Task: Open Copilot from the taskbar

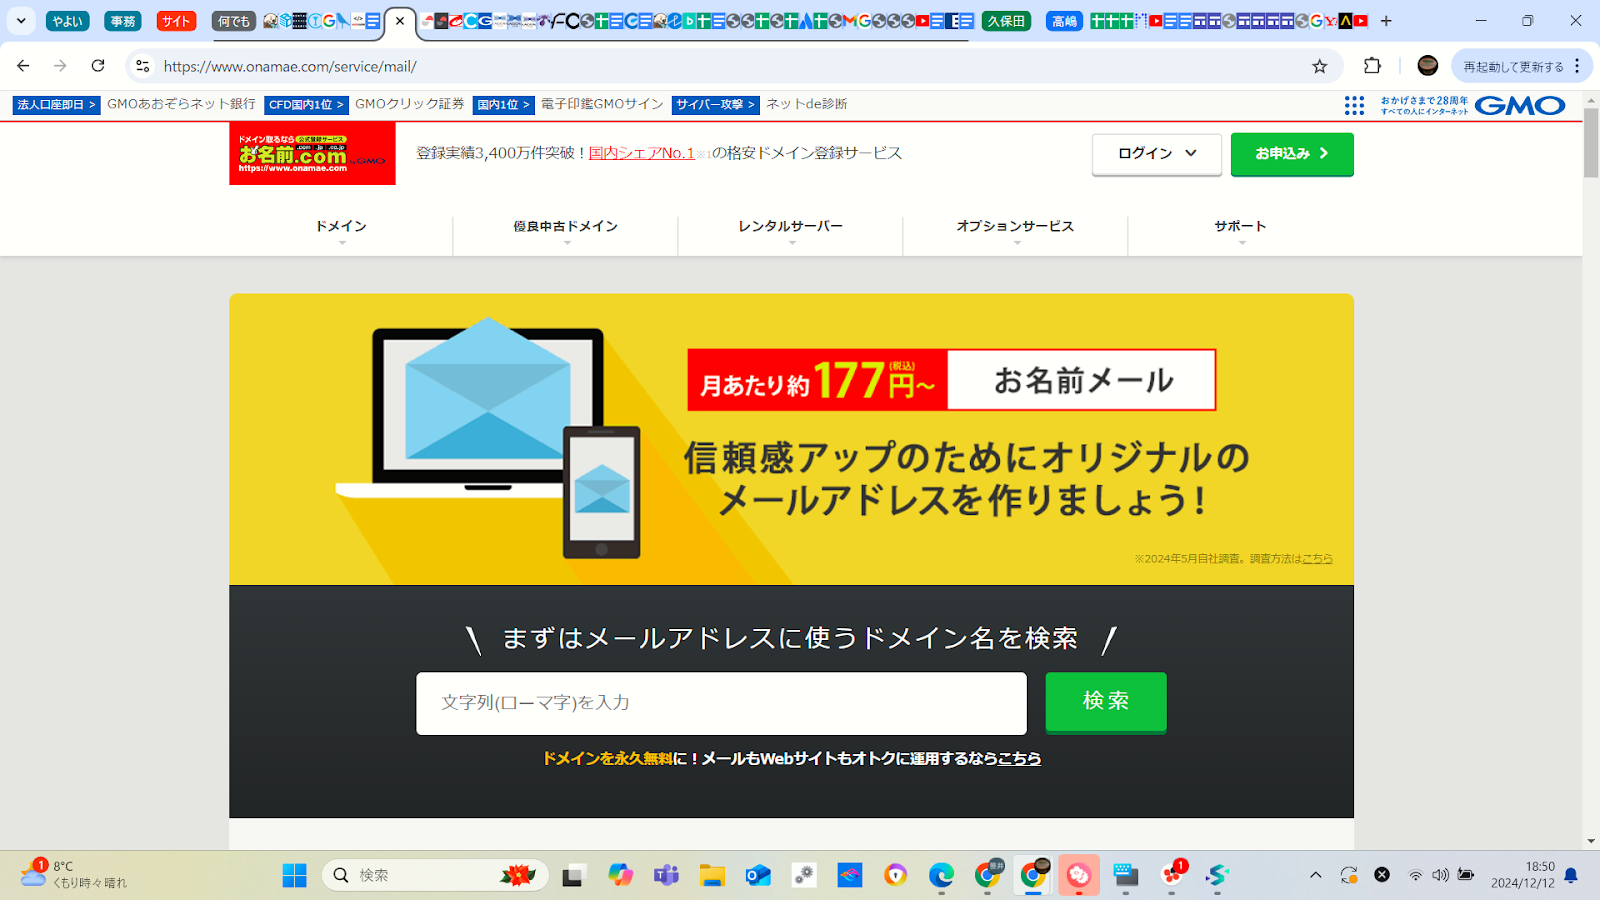Action: pyautogui.click(x=620, y=876)
